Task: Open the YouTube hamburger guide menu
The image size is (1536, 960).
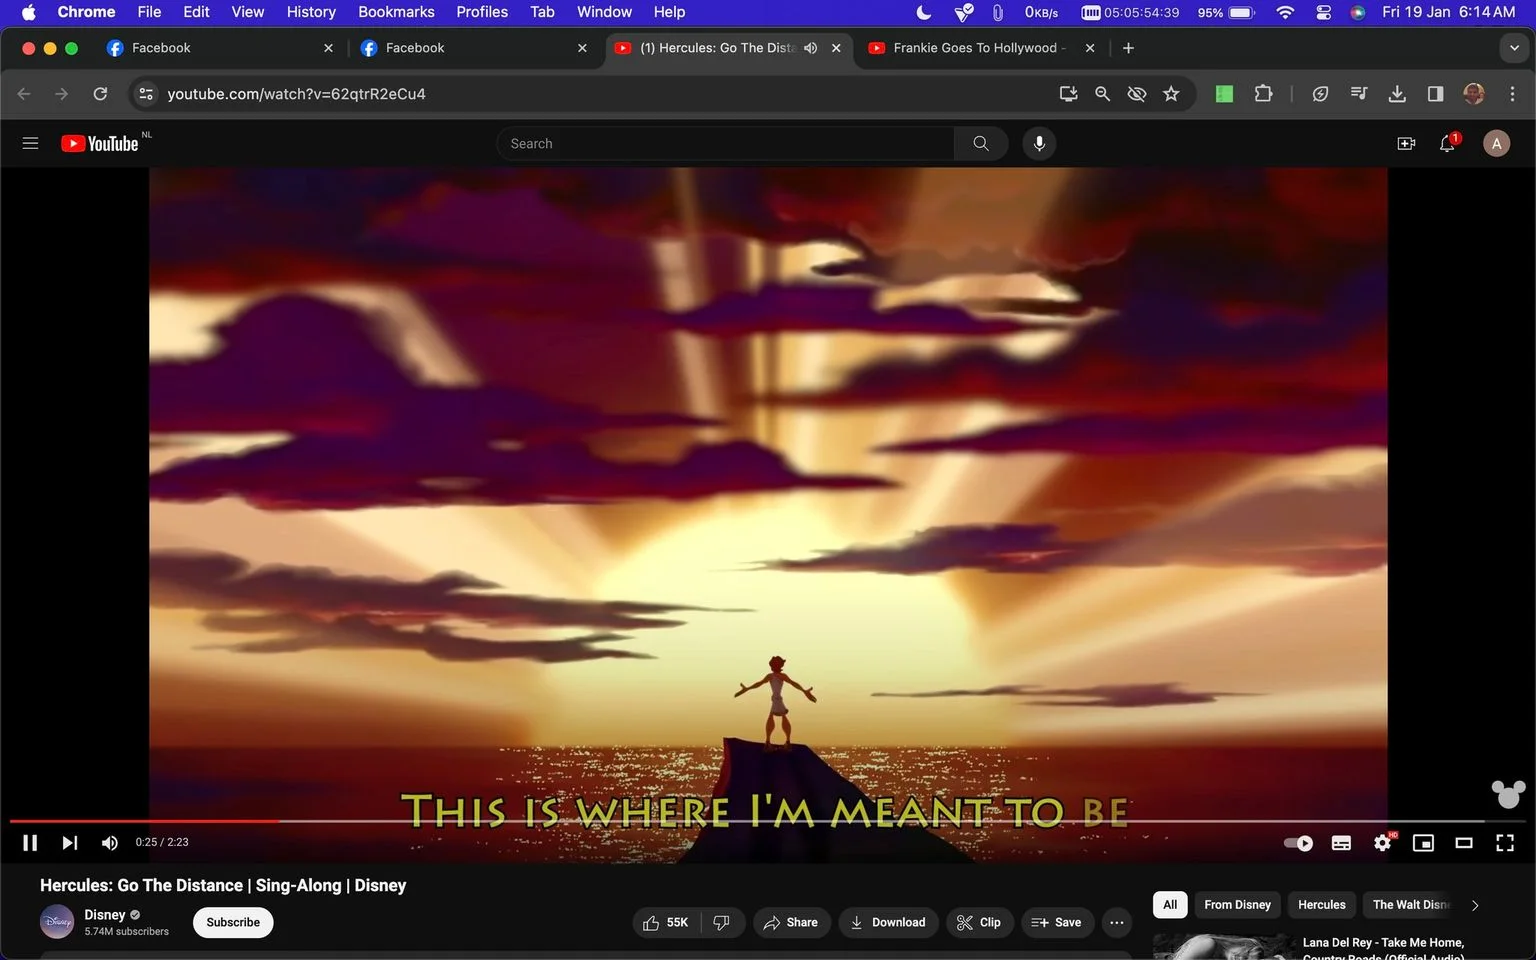Action: point(30,144)
